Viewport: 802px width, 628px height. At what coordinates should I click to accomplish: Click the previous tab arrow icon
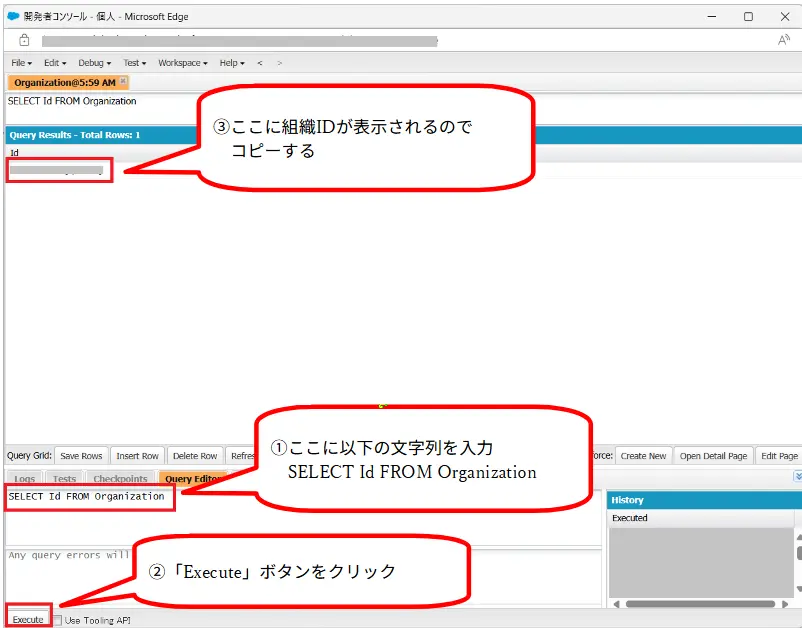[x=260, y=62]
